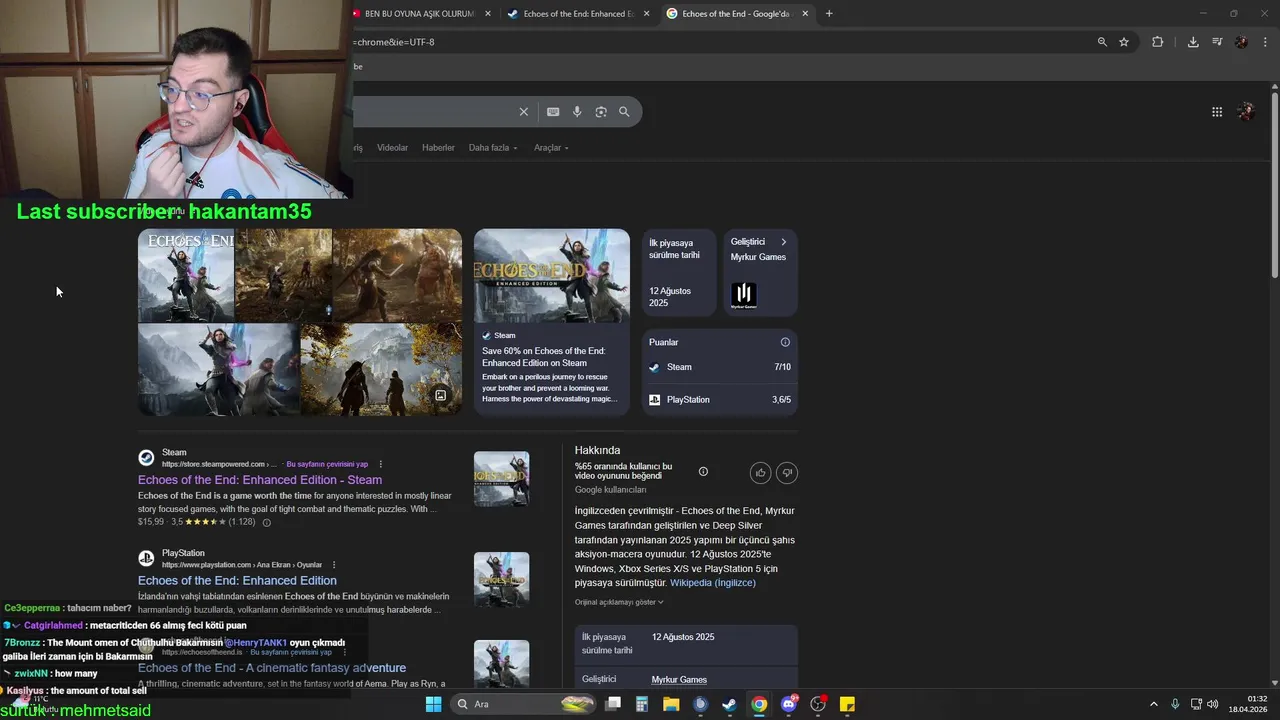Screen dimensions: 1280x720
Task: Open info icon beside Puanlar heading
Action: pyautogui.click(x=785, y=342)
